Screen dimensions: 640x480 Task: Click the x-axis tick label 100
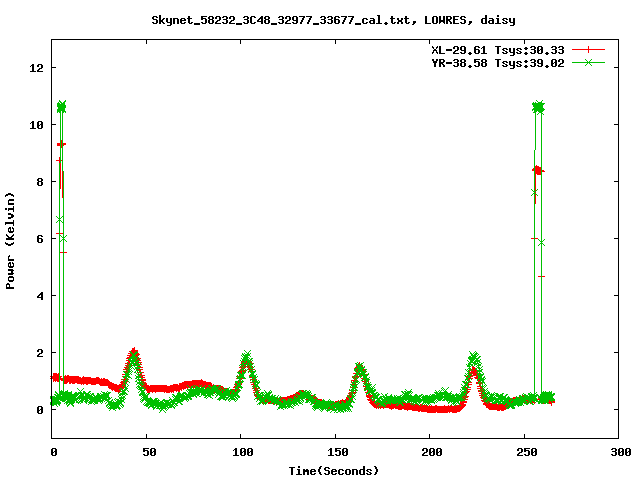pos(243,452)
